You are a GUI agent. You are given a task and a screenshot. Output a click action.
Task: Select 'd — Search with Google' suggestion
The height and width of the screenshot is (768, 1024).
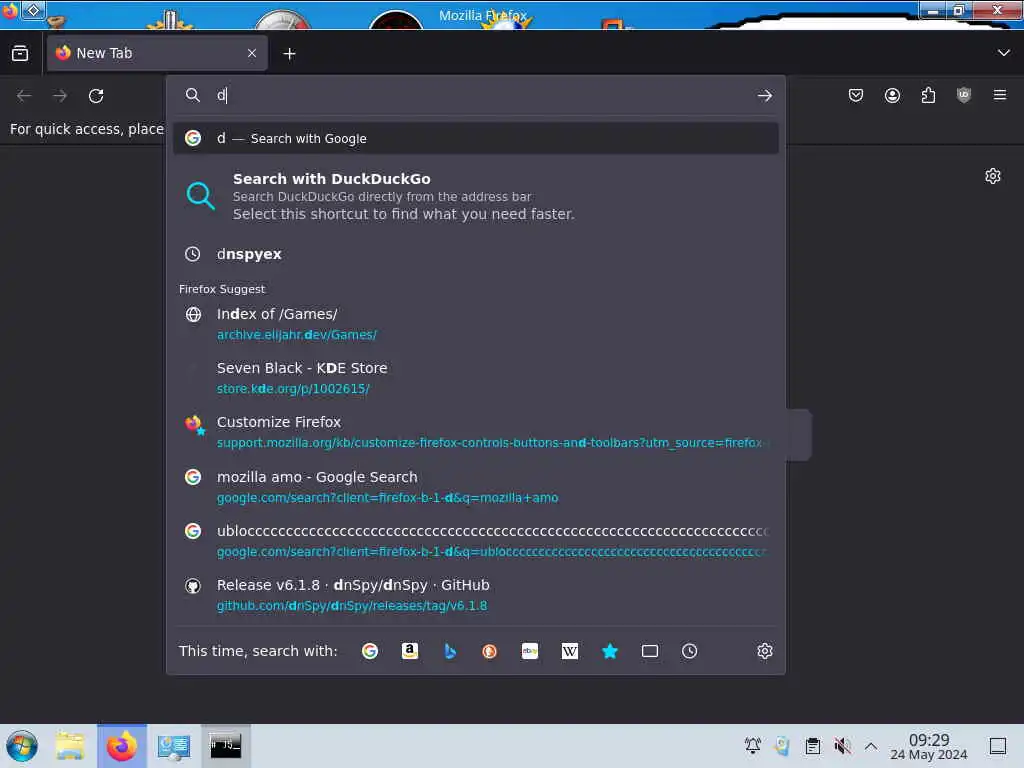pyautogui.click(x=475, y=138)
